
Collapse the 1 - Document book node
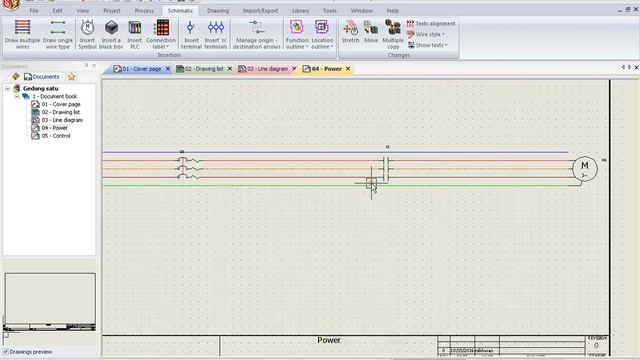click(17, 96)
